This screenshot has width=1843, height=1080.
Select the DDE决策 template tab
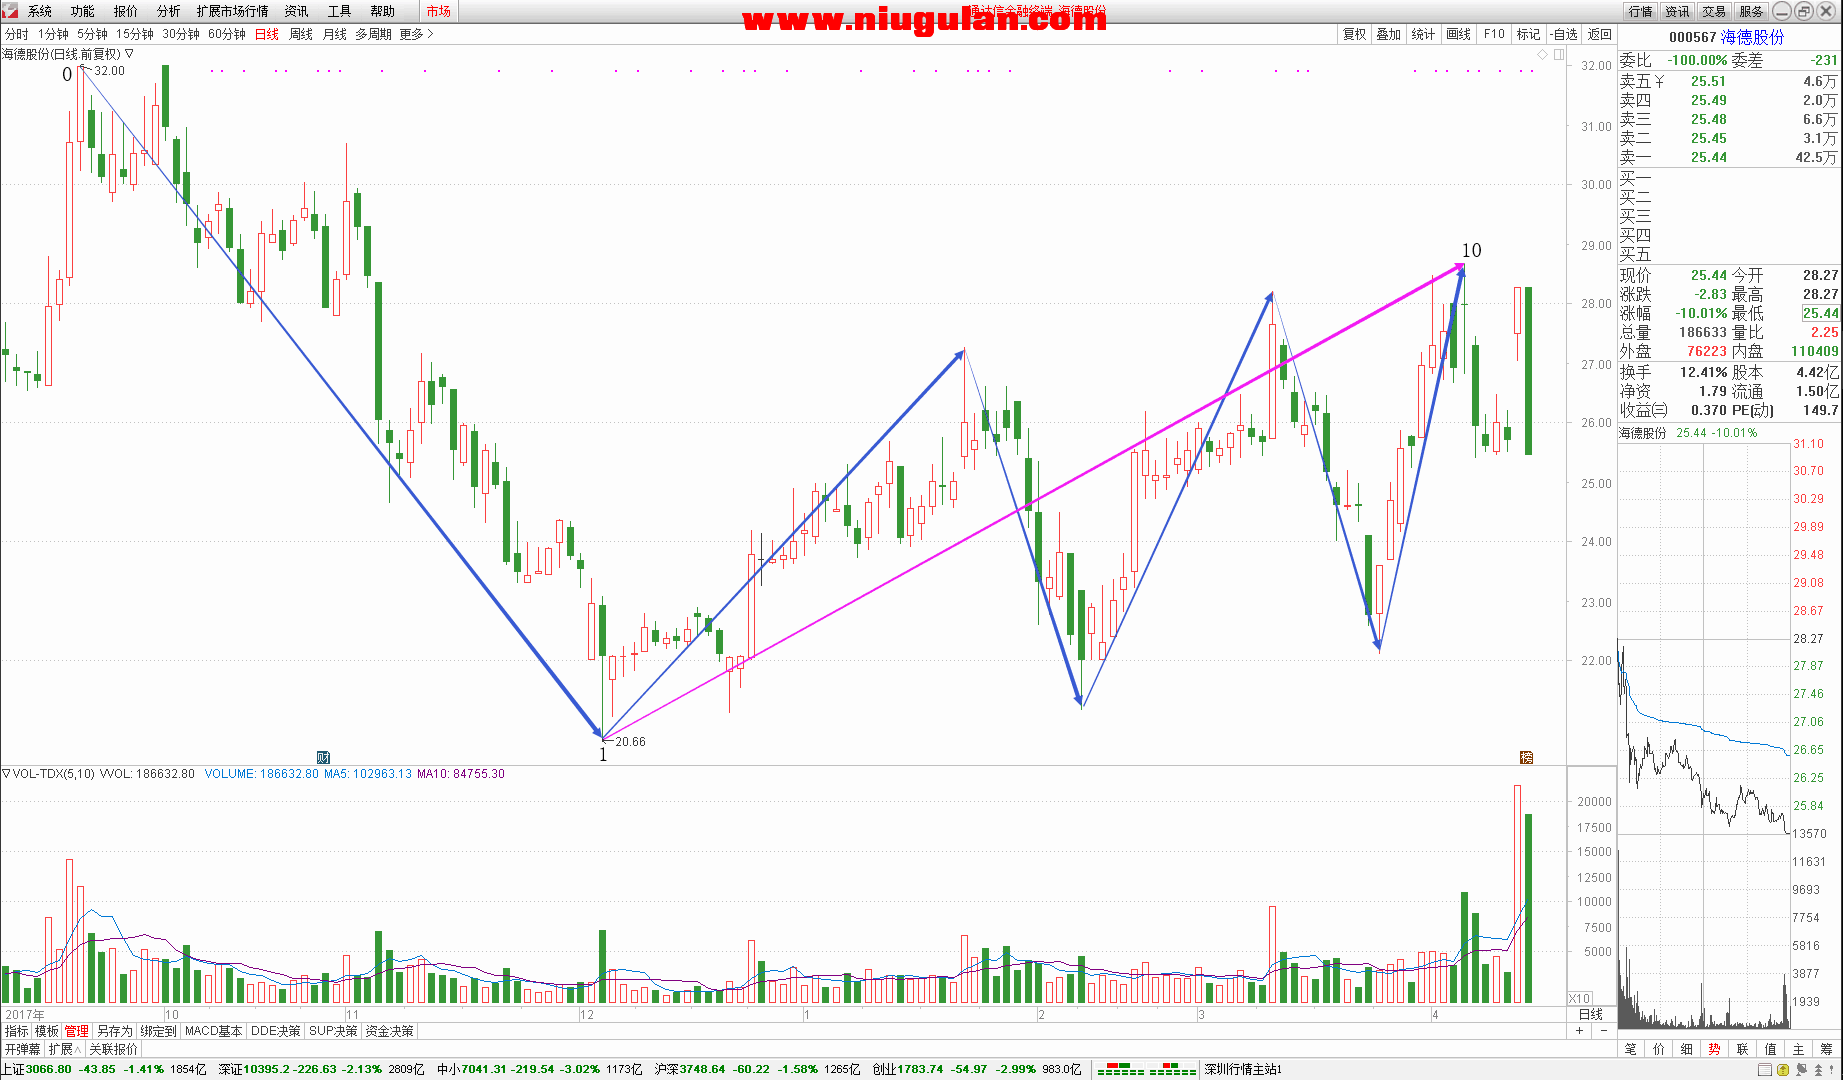[275, 1031]
